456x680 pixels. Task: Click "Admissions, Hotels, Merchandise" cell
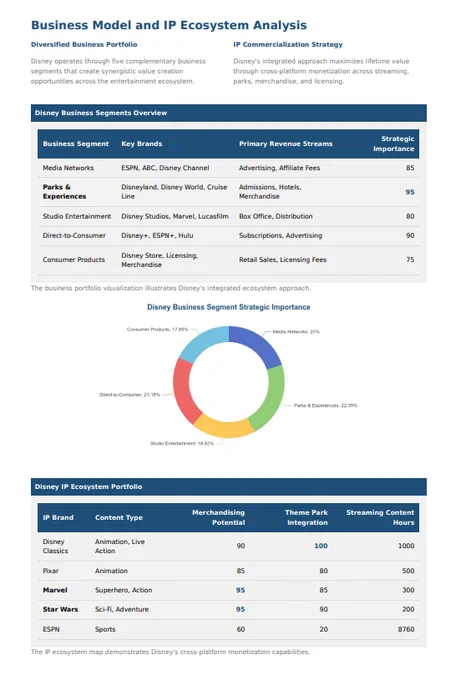click(270, 192)
